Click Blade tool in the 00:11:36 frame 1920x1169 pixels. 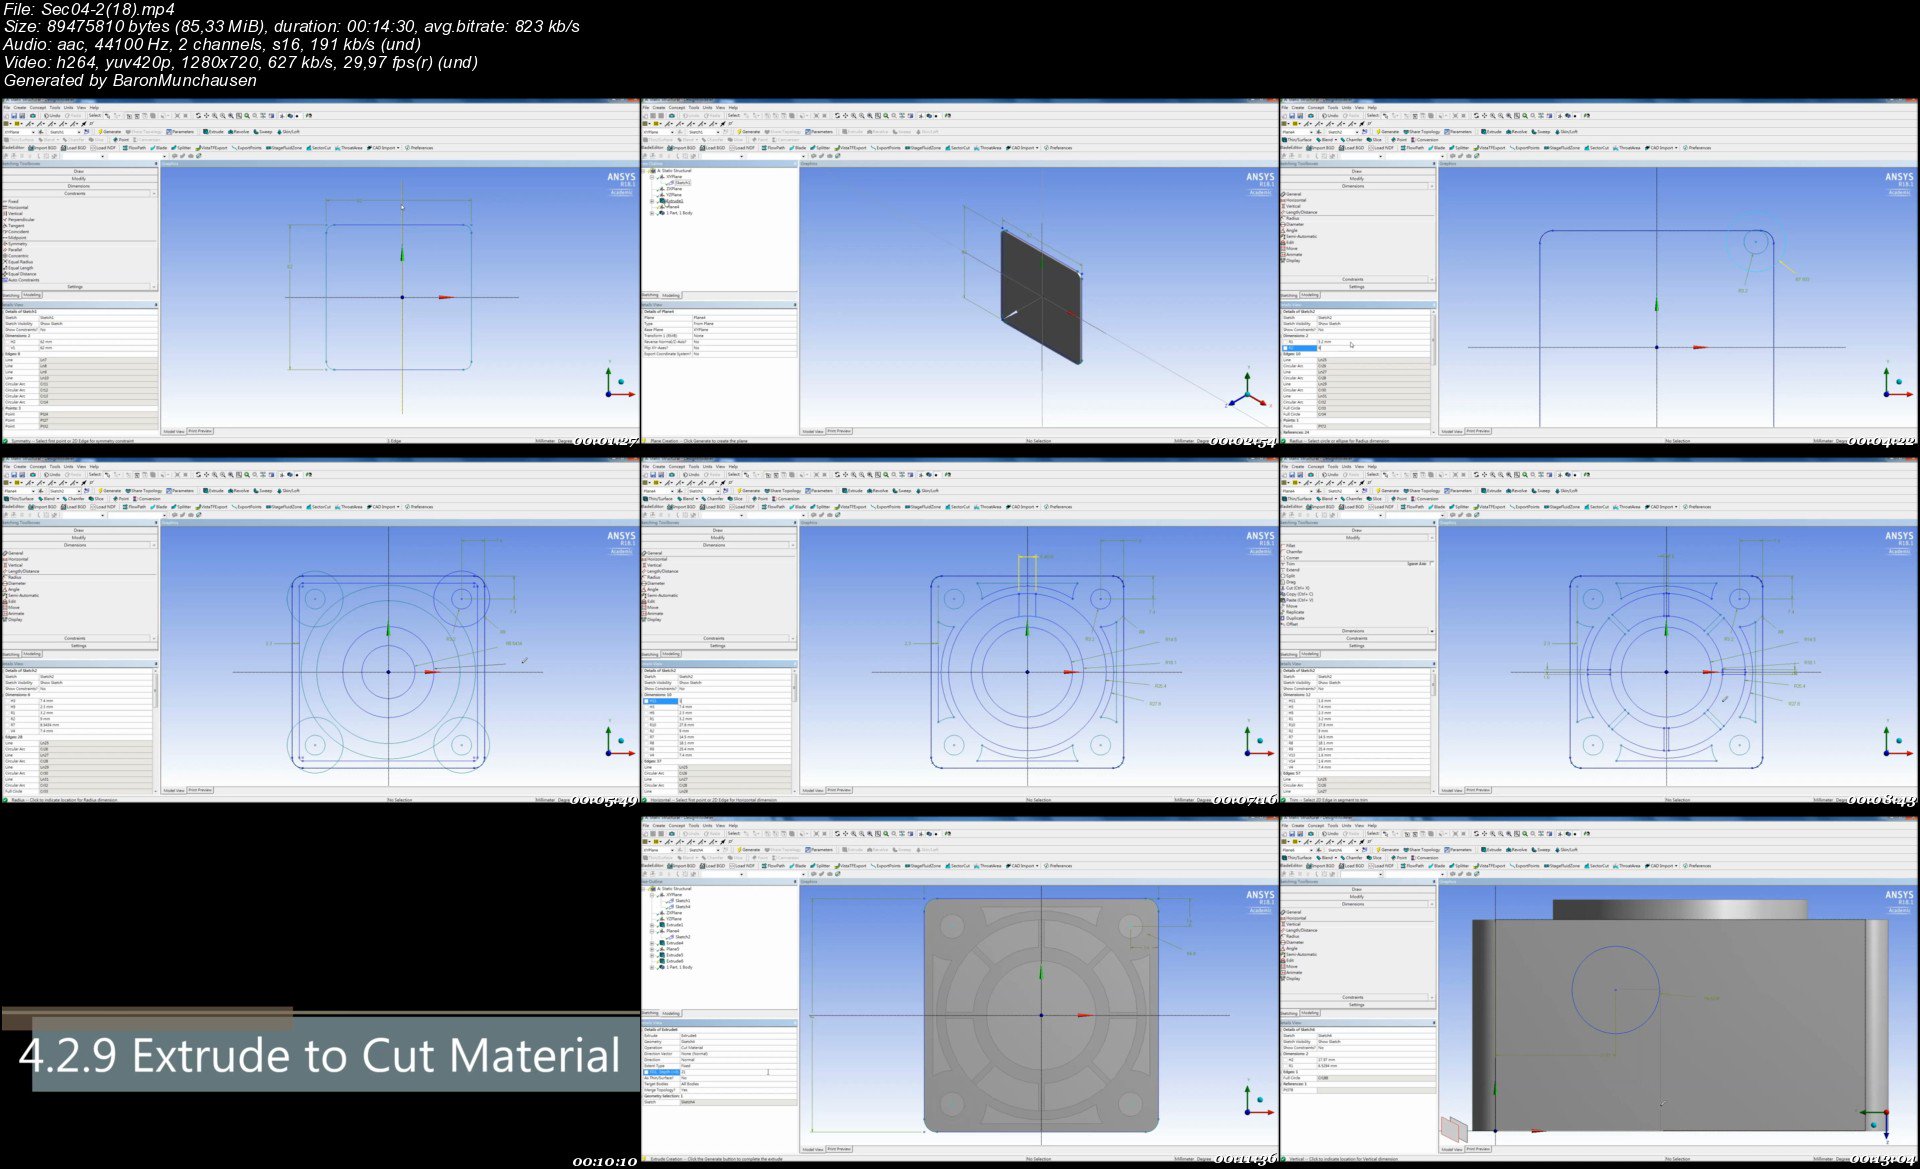coord(797,865)
